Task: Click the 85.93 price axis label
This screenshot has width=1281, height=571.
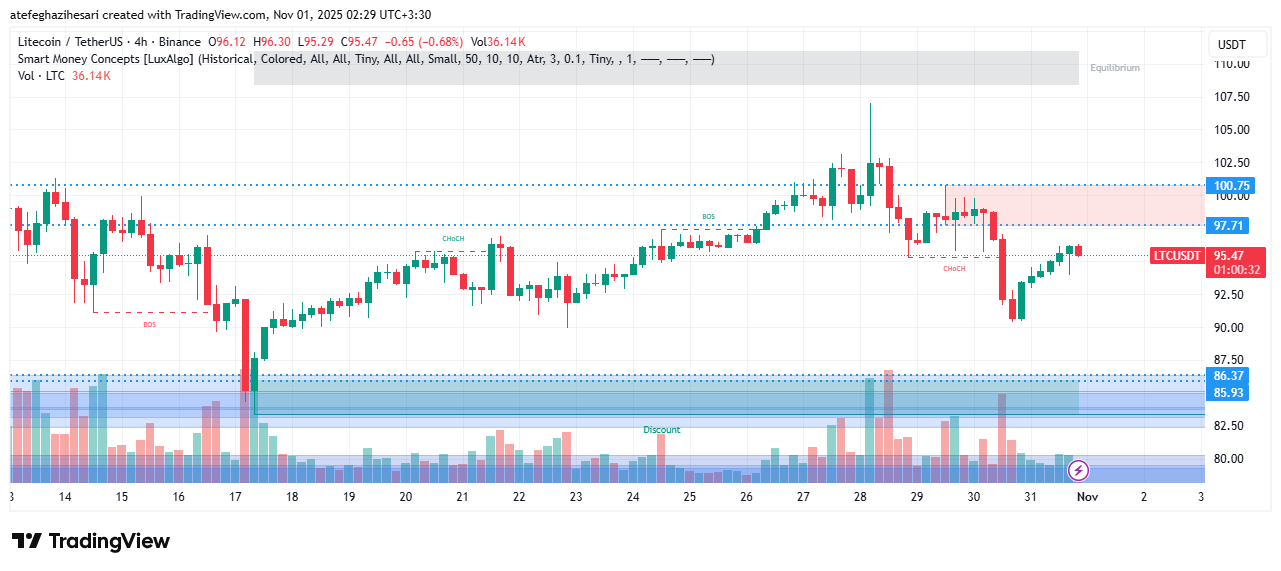Action: pos(1229,392)
